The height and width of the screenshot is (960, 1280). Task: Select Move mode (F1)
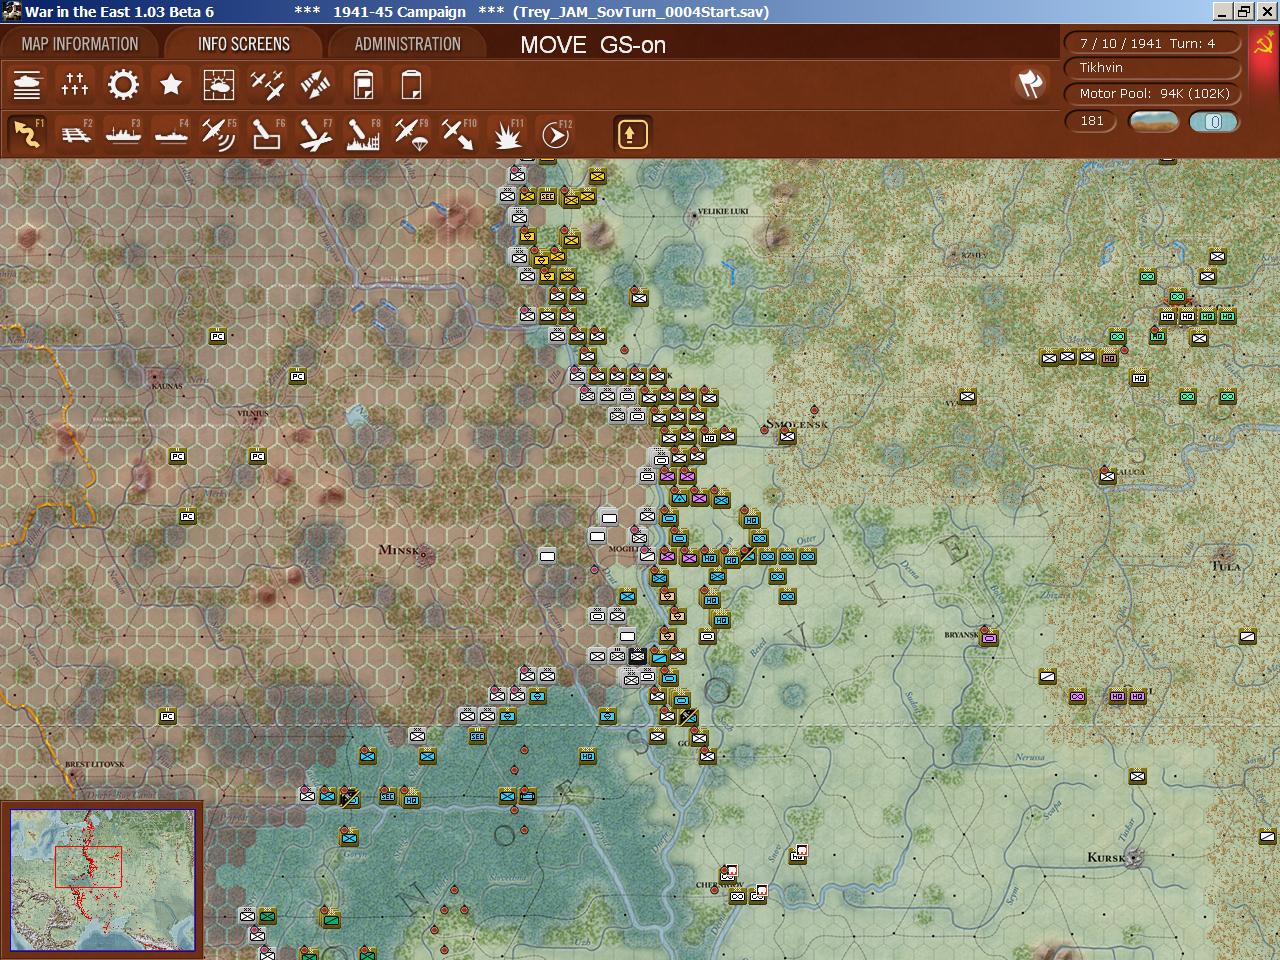pos(27,134)
